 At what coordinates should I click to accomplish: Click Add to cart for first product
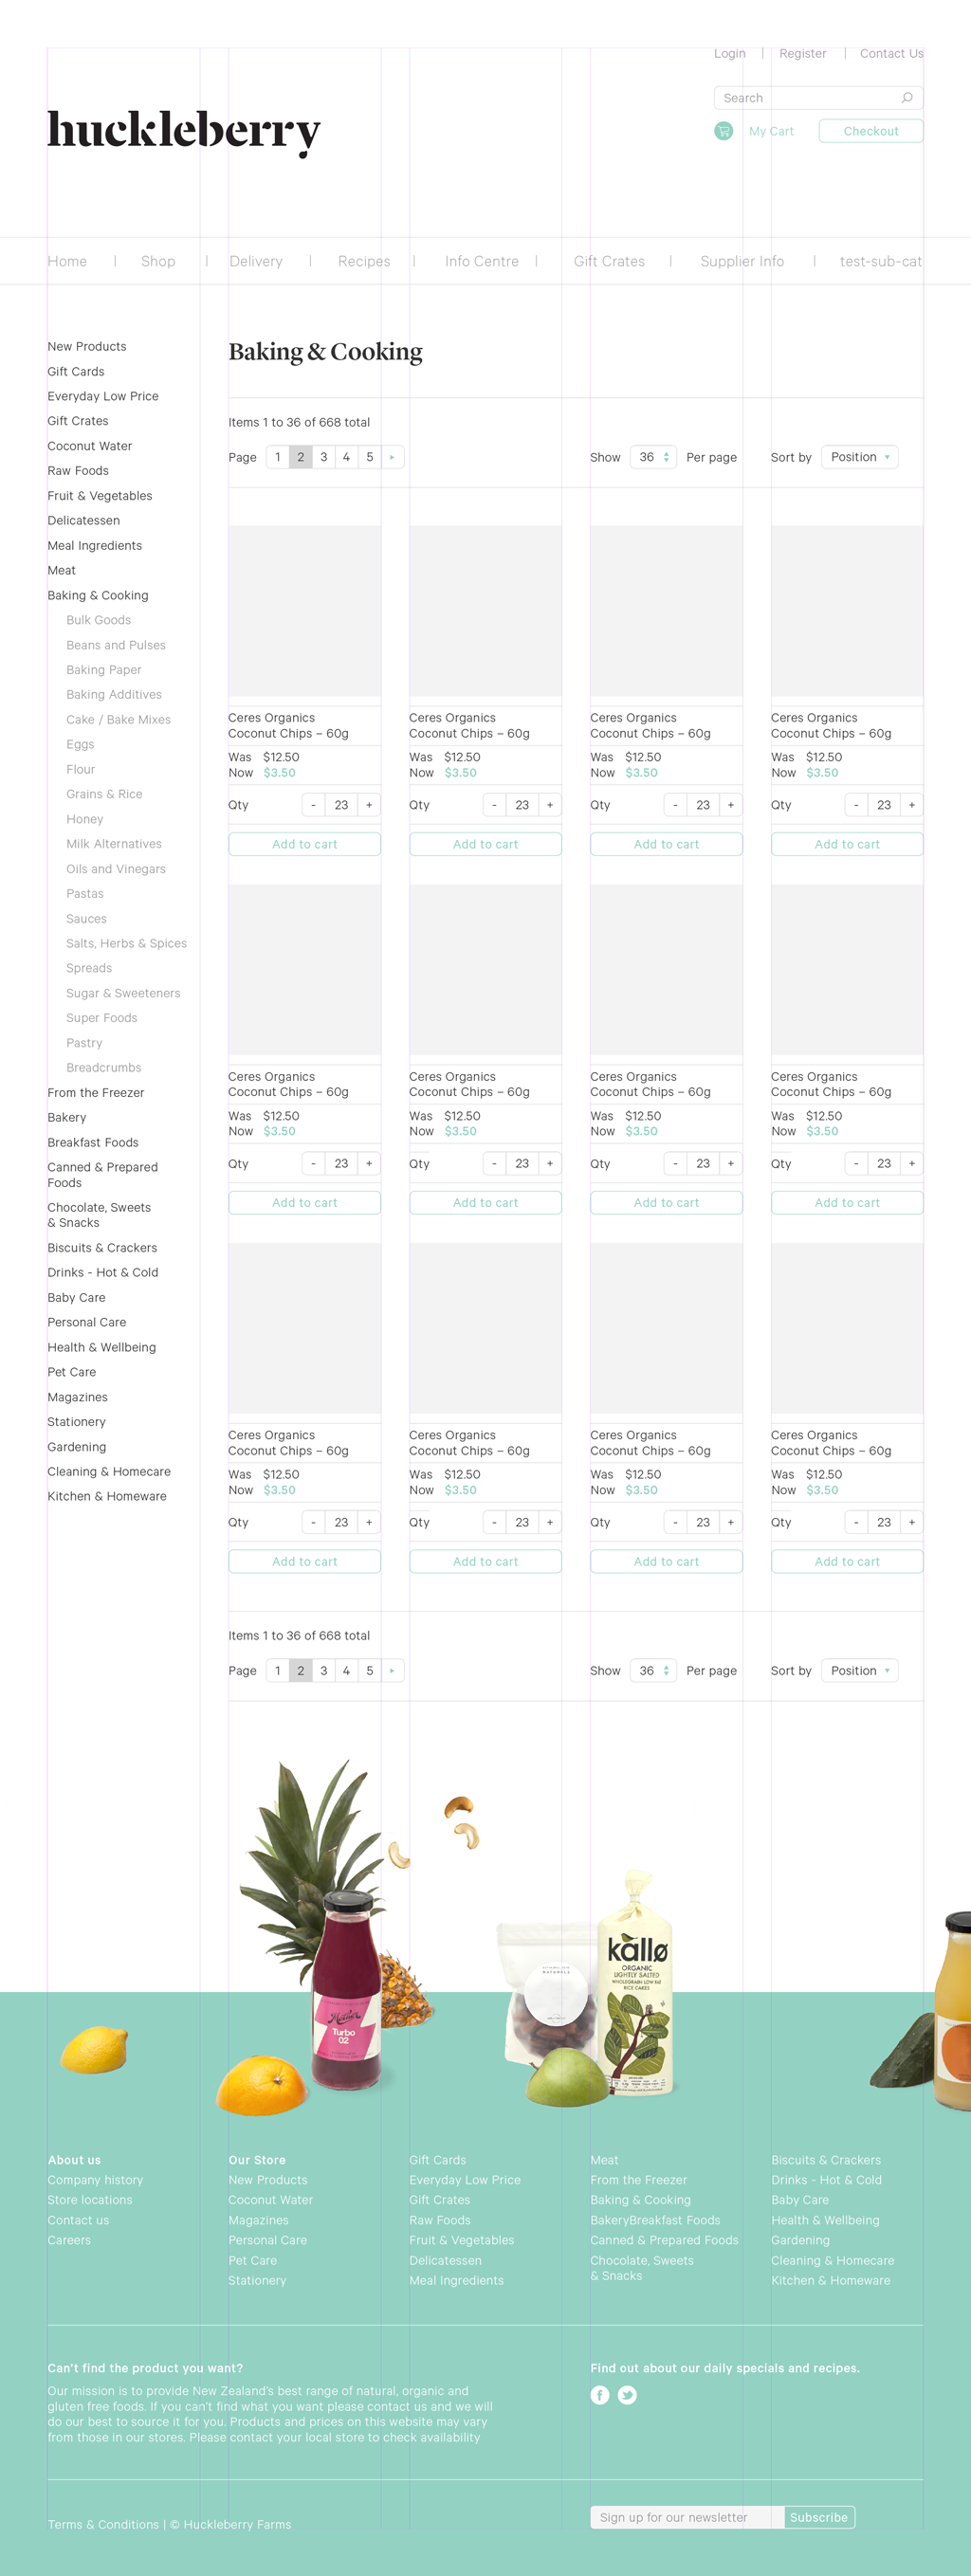[x=304, y=844]
